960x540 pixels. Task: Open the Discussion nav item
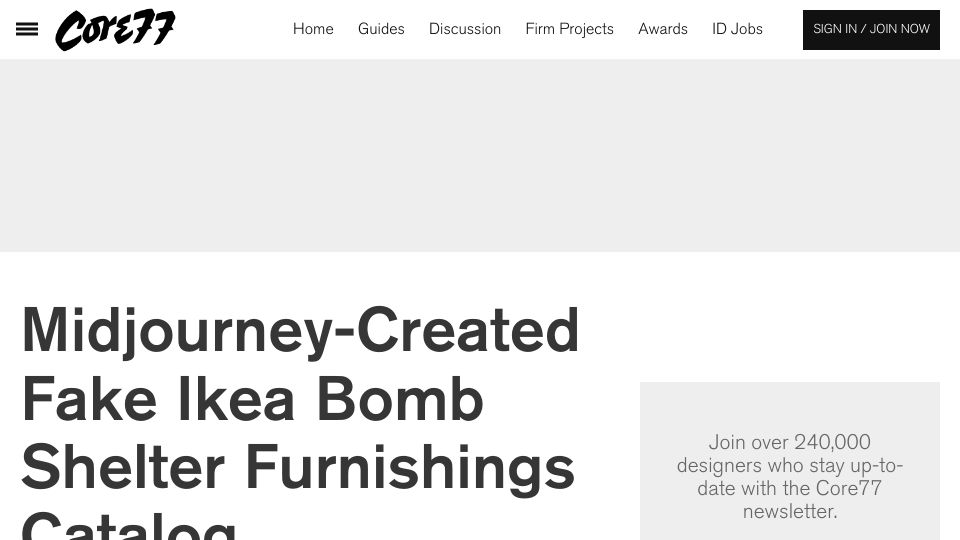pos(465,29)
